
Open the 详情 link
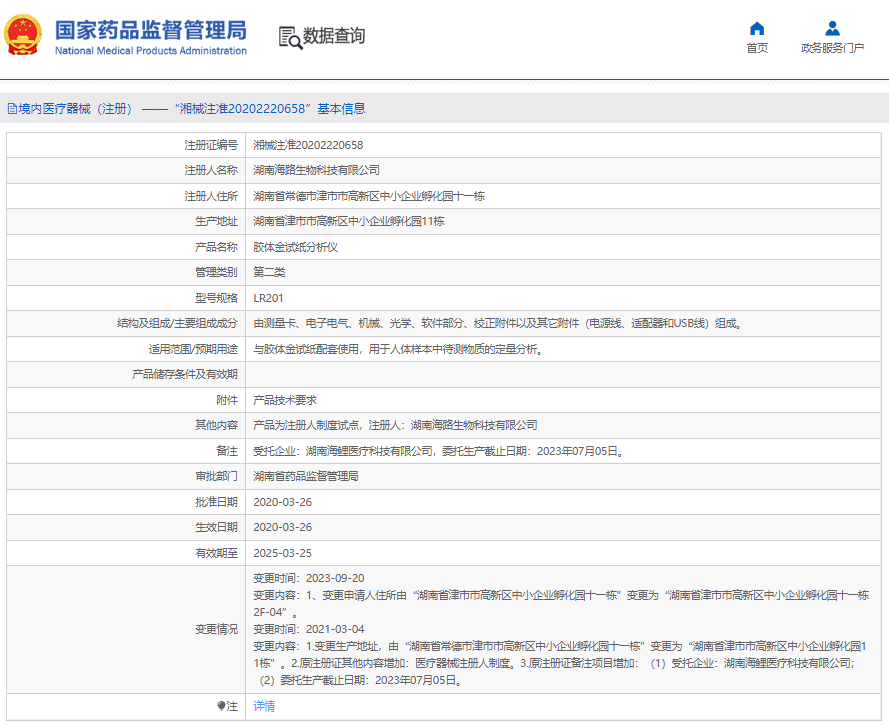(264, 706)
